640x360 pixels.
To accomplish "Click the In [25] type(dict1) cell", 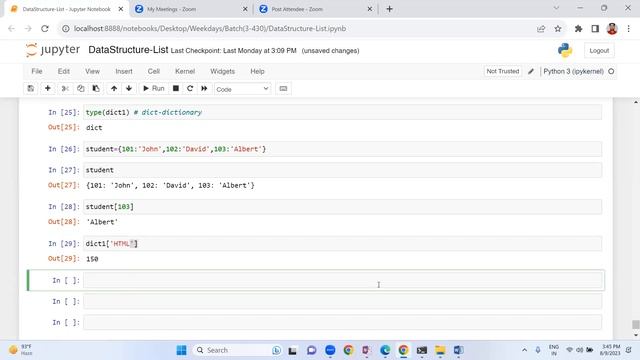I will point(342,112).
